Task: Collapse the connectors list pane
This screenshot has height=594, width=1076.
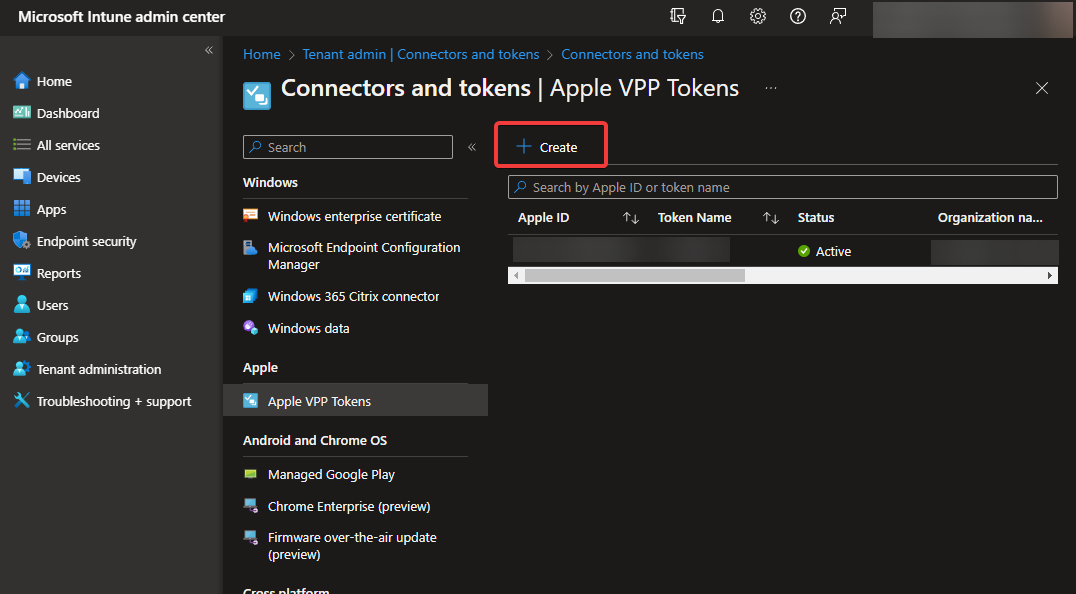Action: pos(471,146)
